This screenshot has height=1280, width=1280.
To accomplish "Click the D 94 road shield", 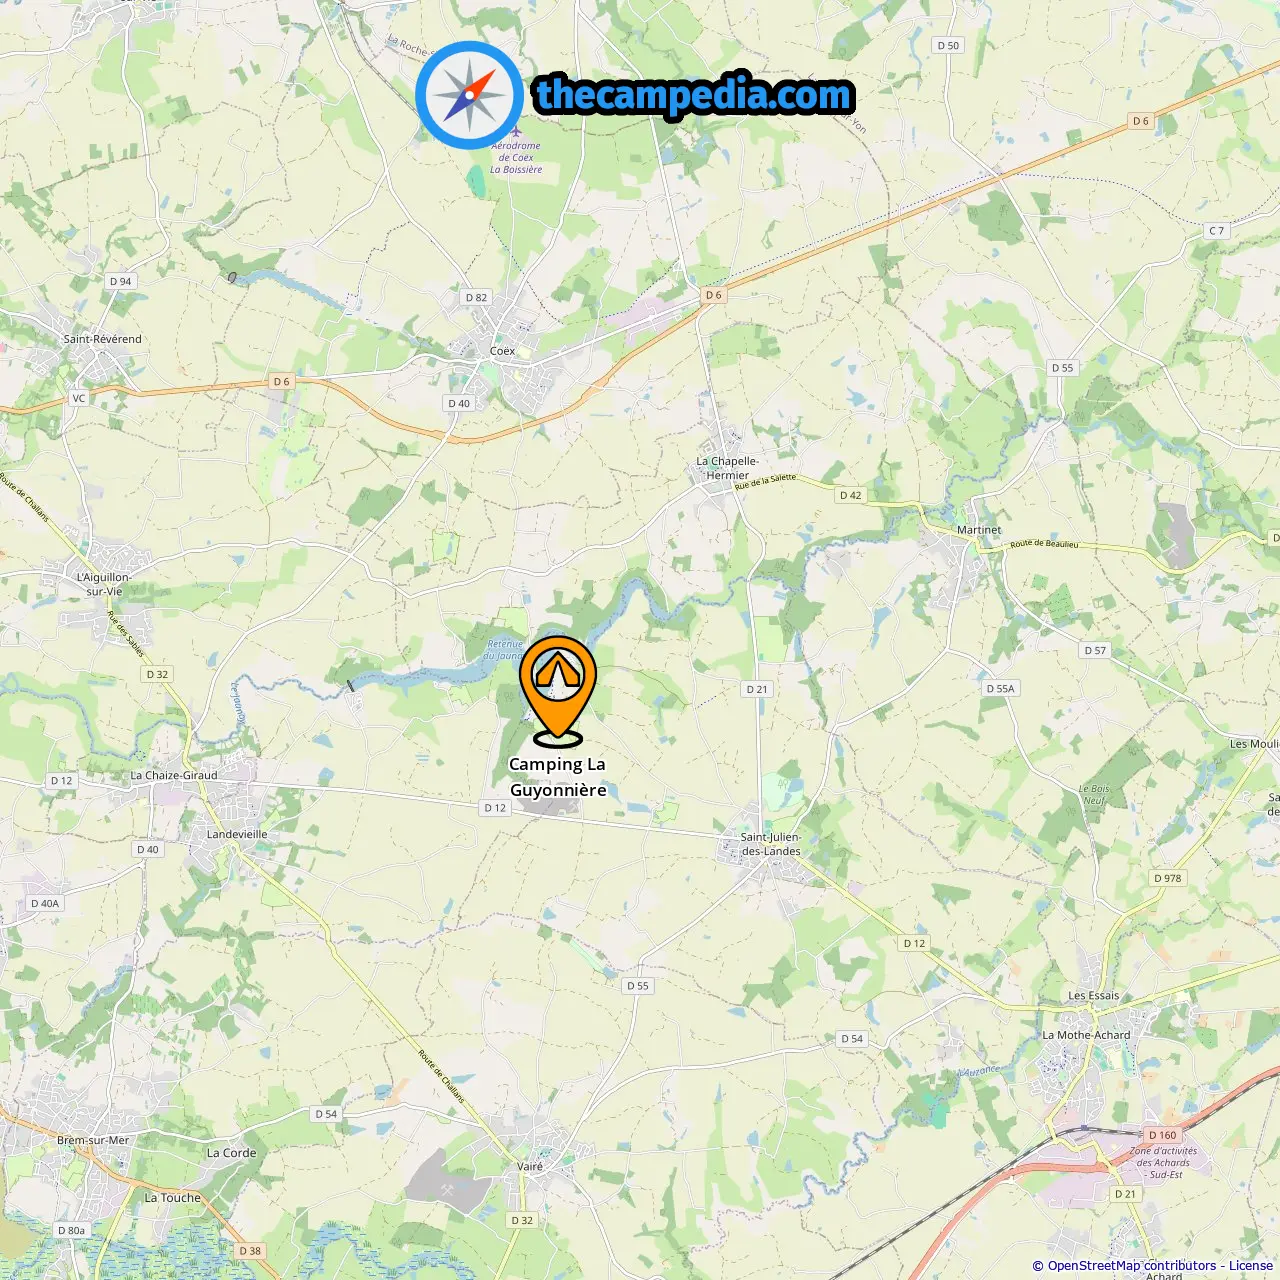I will pos(120,281).
